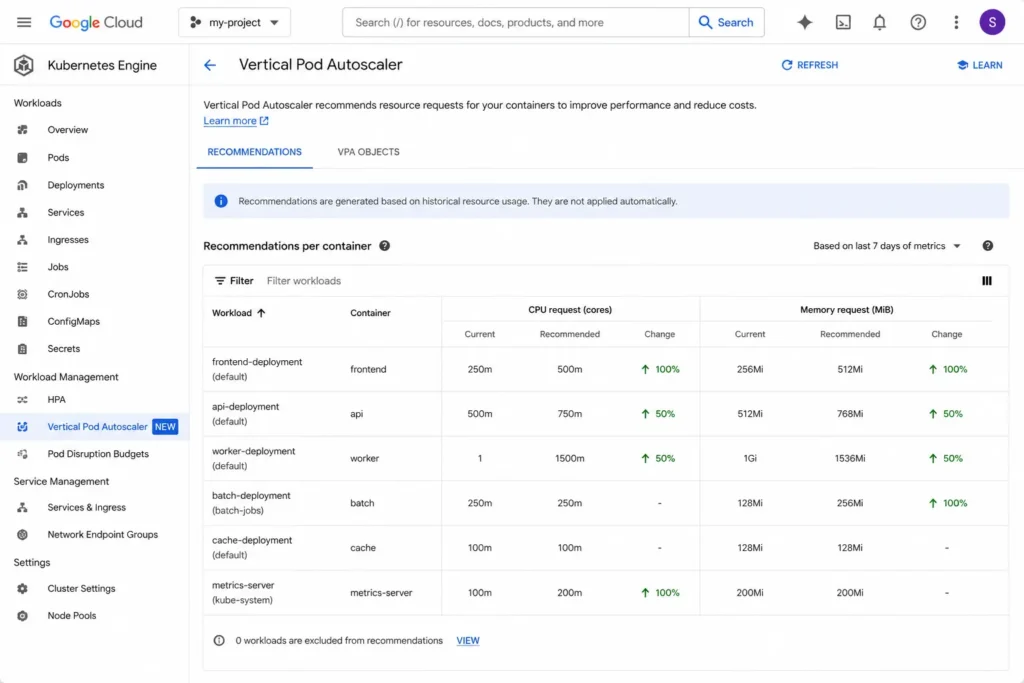Open Deployments in the sidebar
This screenshot has width=1024, height=683.
pyautogui.click(x=76, y=185)
